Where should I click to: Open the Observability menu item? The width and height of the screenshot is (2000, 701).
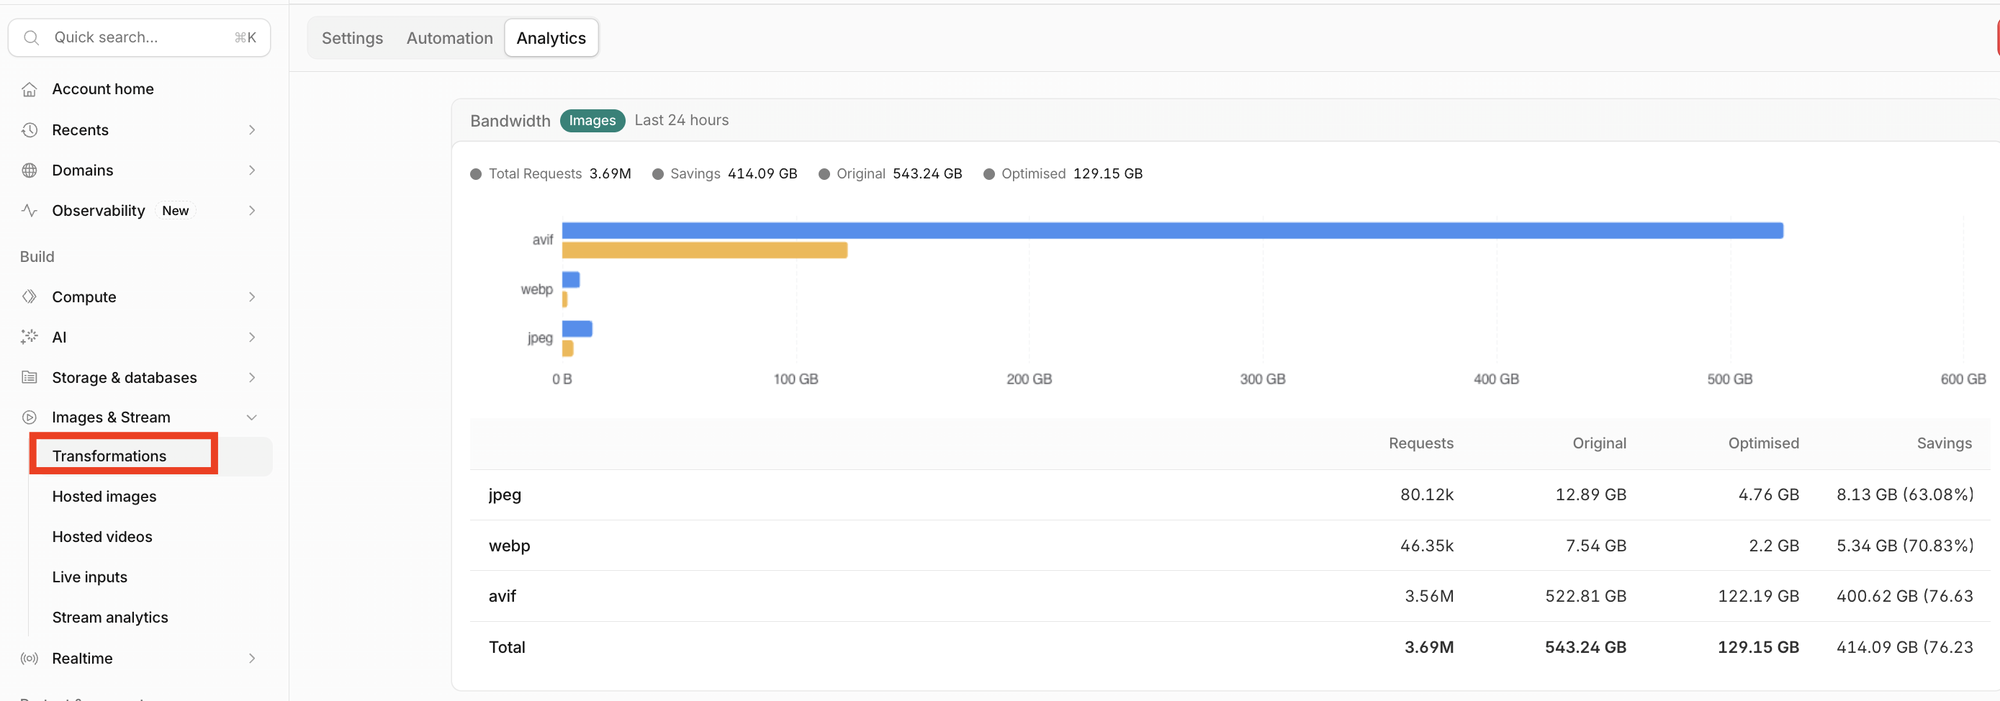[x=98, y=210]
